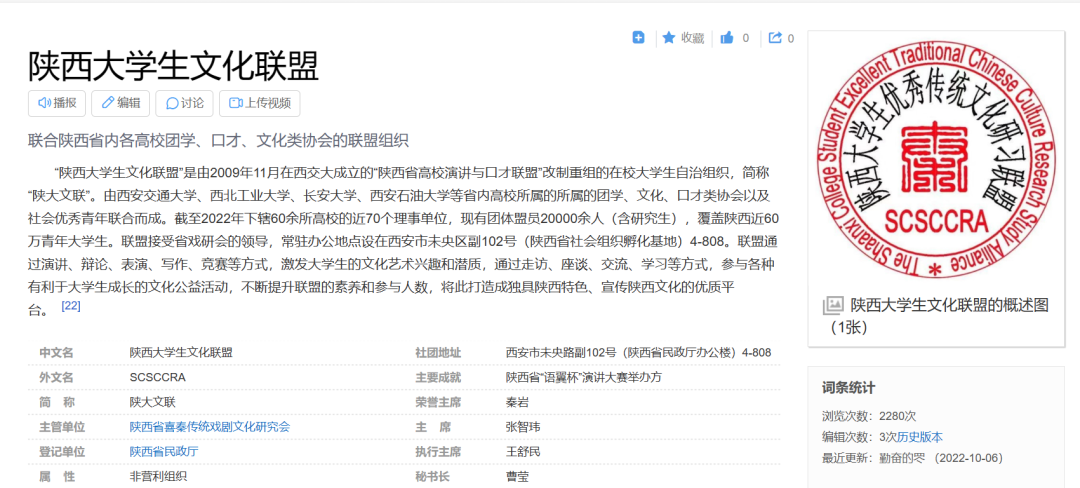Click the 外文名 value SCSCCRA in table
Image resolution: width=1080 pixels, height=488 pixels.
coord(158,377)
